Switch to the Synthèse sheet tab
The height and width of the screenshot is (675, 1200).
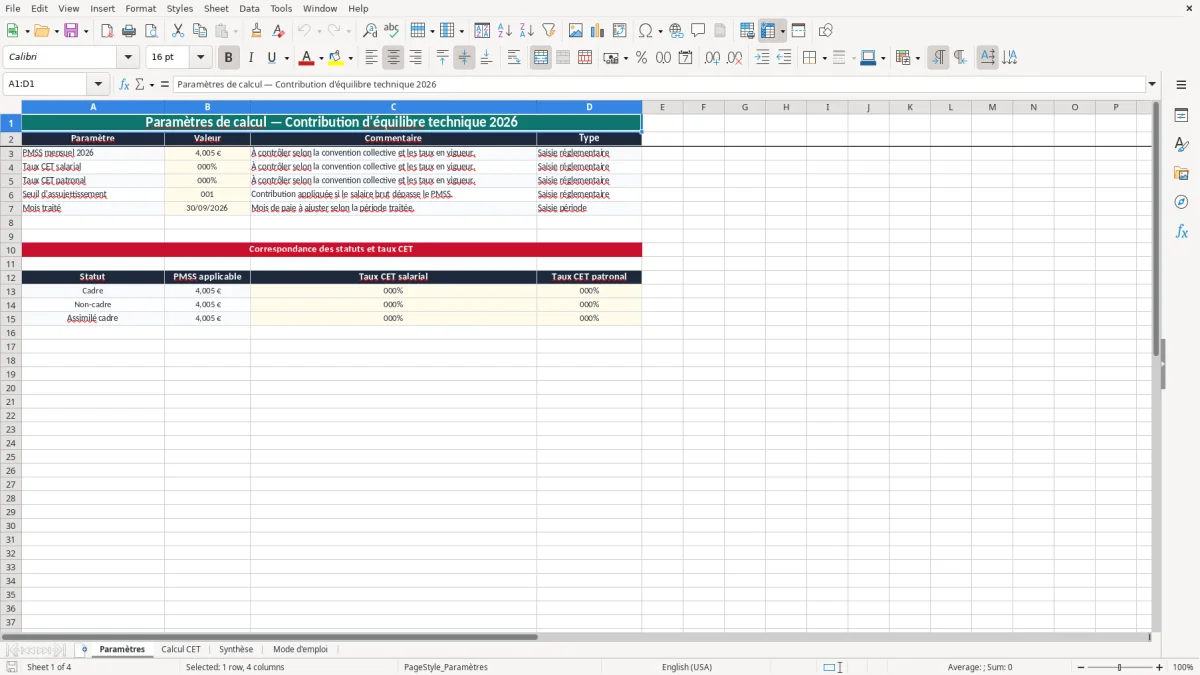point(236,649)
